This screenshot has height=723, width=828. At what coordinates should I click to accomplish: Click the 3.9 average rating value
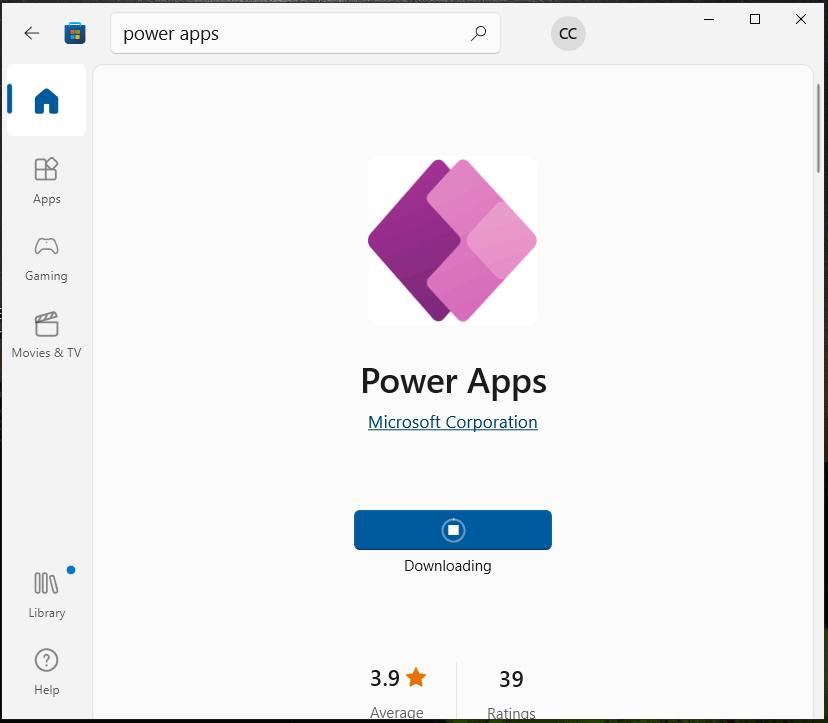point(385,678)
